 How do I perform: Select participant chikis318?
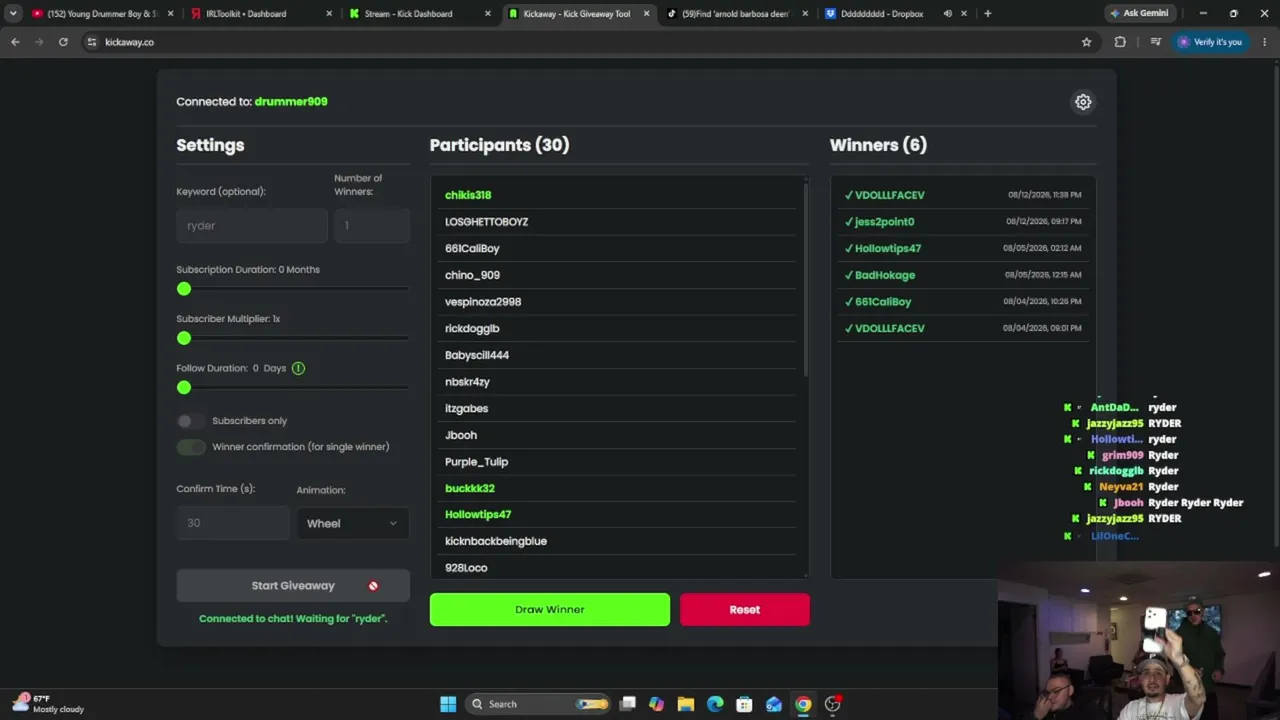pyautogui.click(x=468, y=195)
